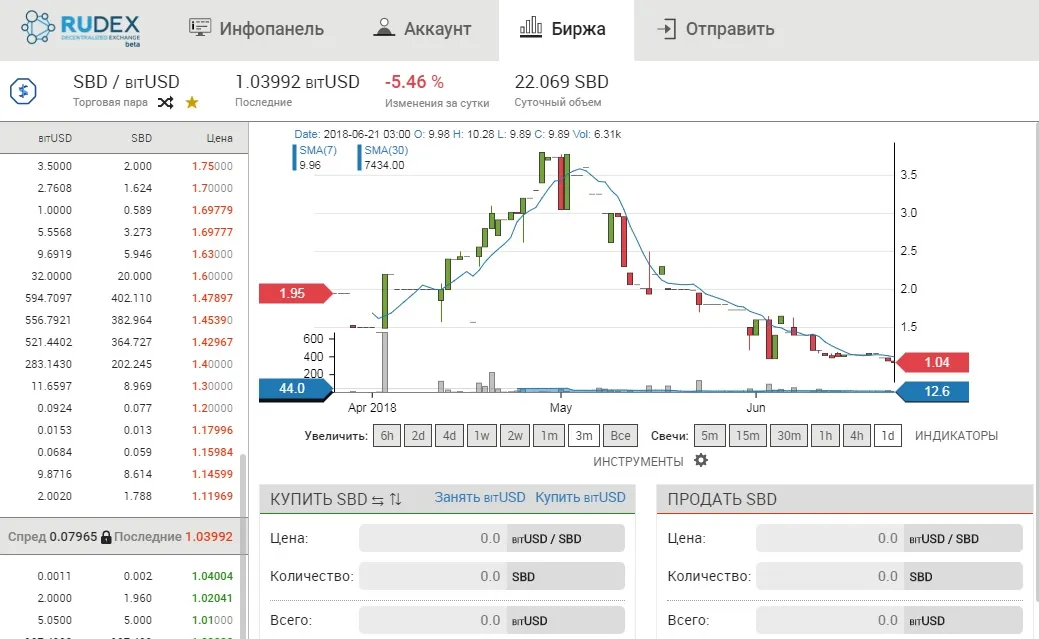Click sell Количество input field
This screenshot has width=1039, height=639.
click(830, 576)
